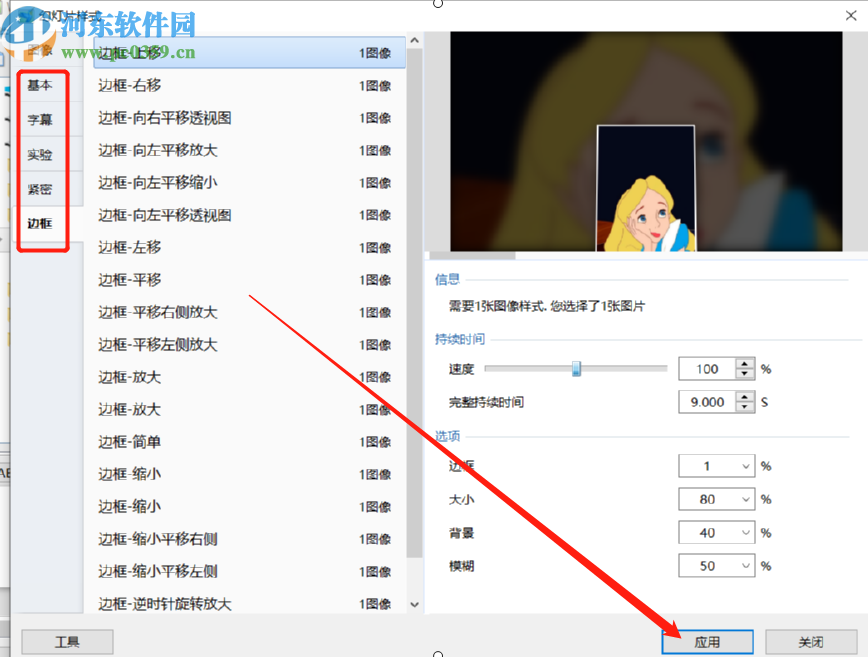Select the 边框-放大 style

pos(200,377)
